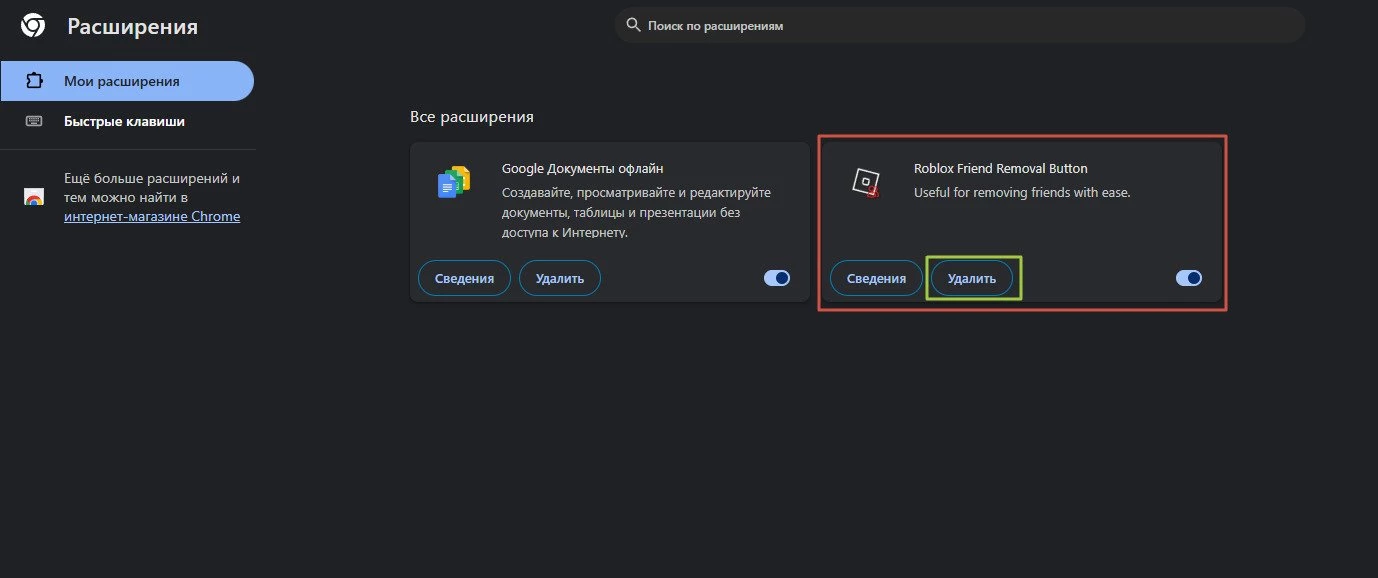Follow the интернет-магазине Chrome link
Viewport: 1378px width, 578px height.
(152, 216)
